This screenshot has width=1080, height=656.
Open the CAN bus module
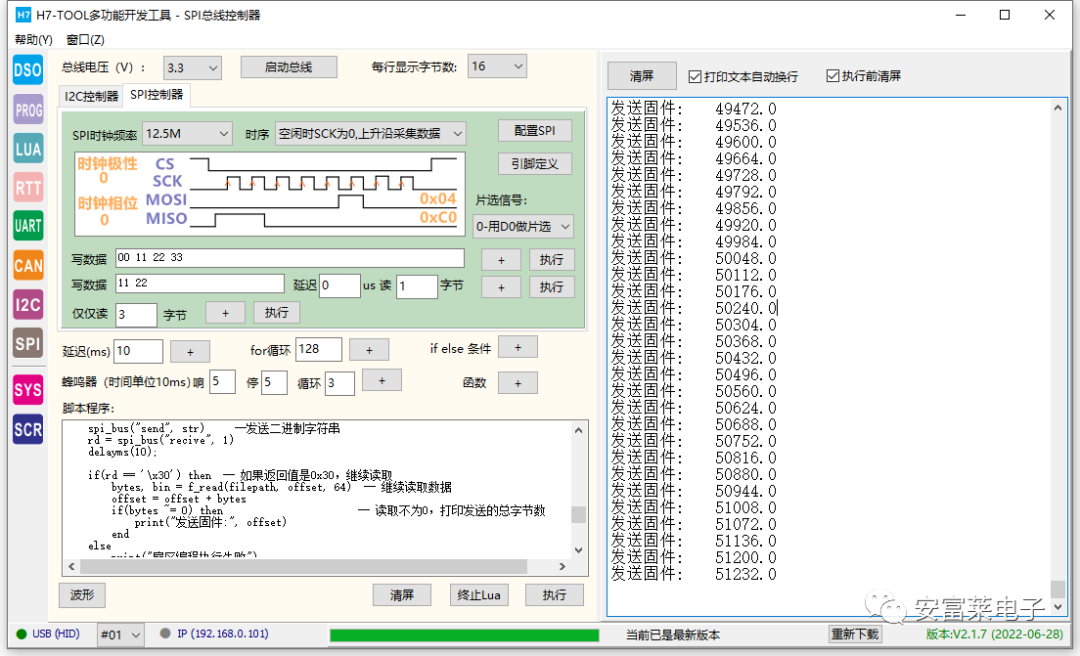(x=28, y=265)
